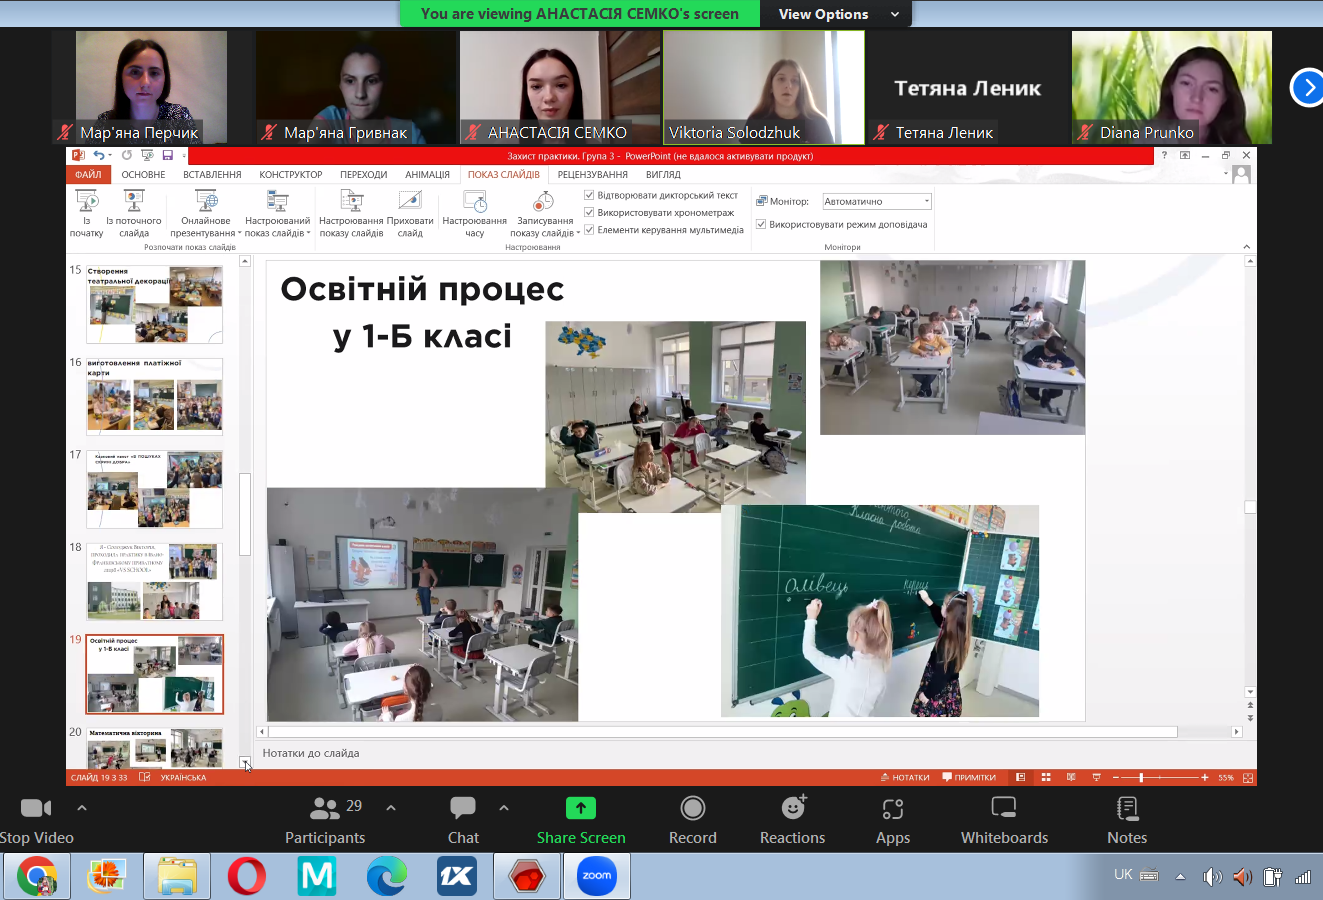Viewport: 1323px width, 900px height.
Task: Select slide 17 thumbnail in the slide panel
Action: pyautogui.click(x=154, y=489)
